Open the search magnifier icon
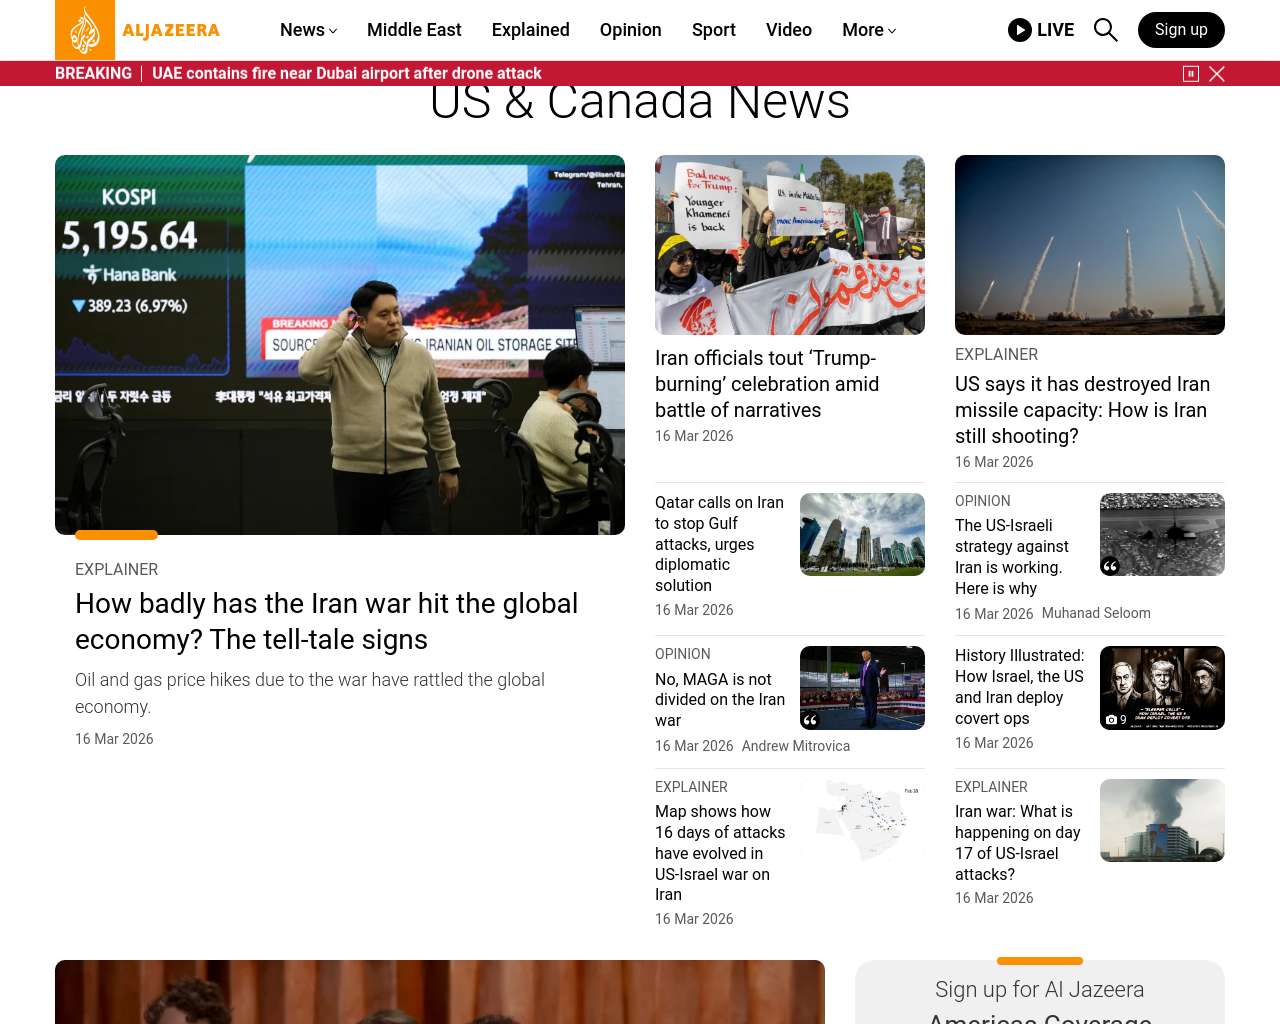Screen dimensions: 1280x1024 tap(1105, 30)
